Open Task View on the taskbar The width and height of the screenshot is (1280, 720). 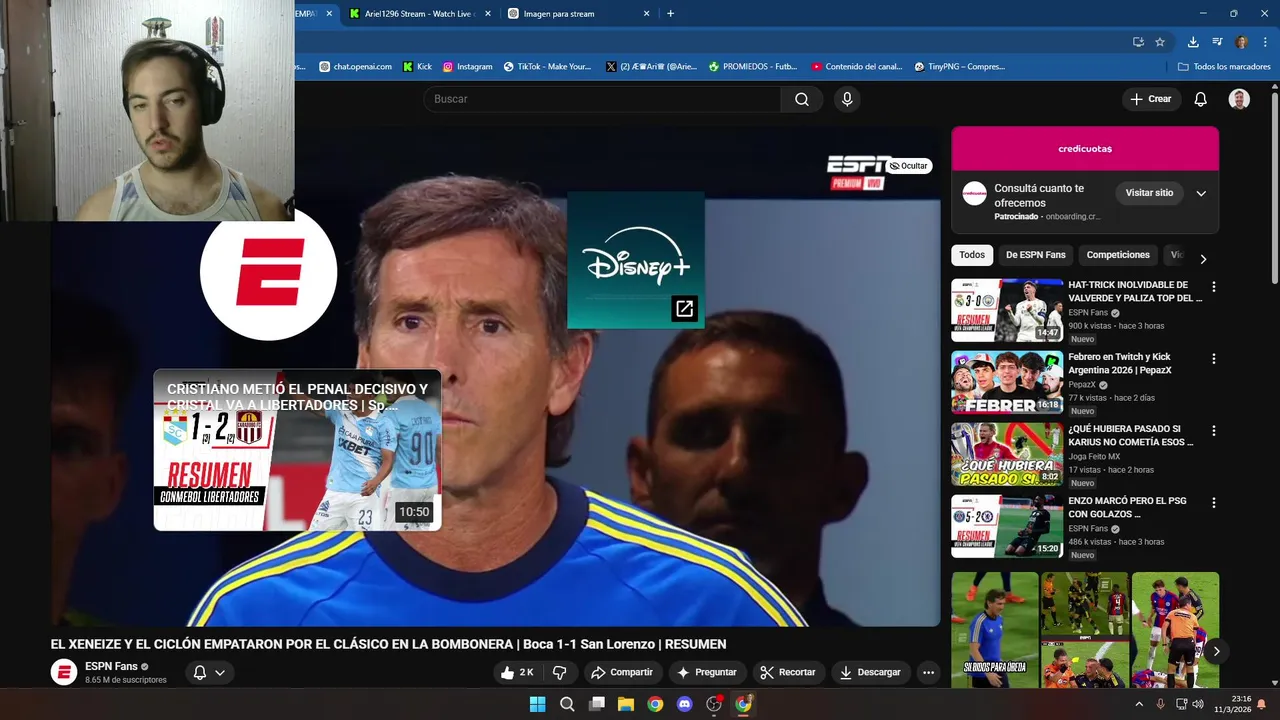(x=597, y=704)
